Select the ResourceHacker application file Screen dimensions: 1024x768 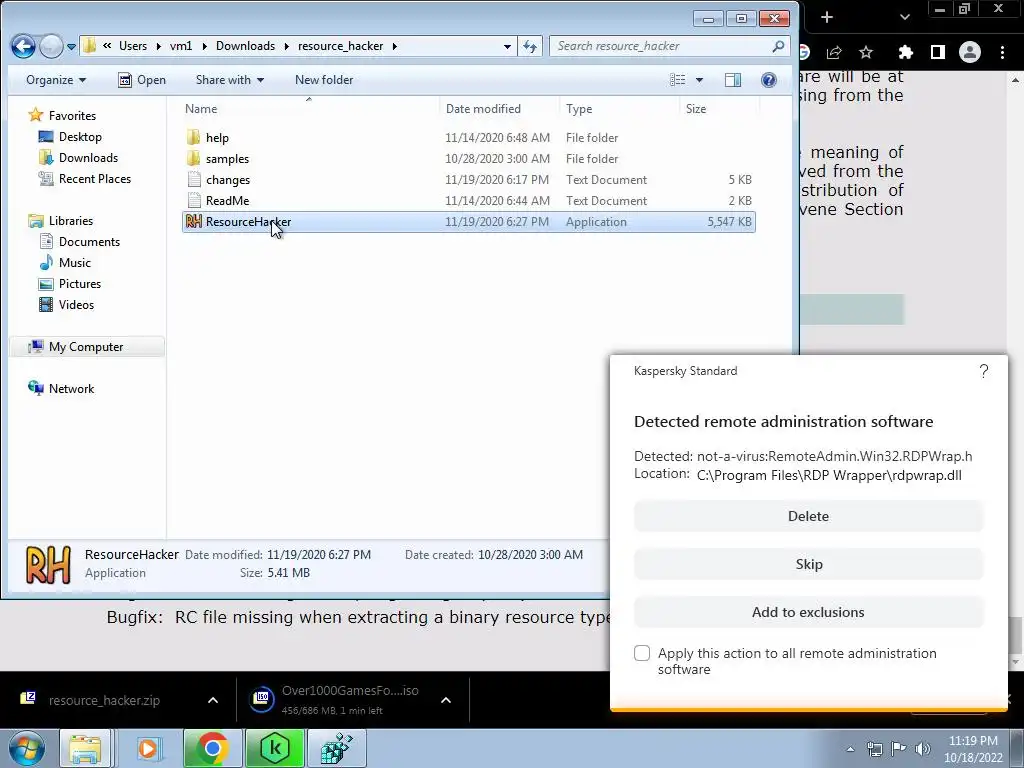468,221
